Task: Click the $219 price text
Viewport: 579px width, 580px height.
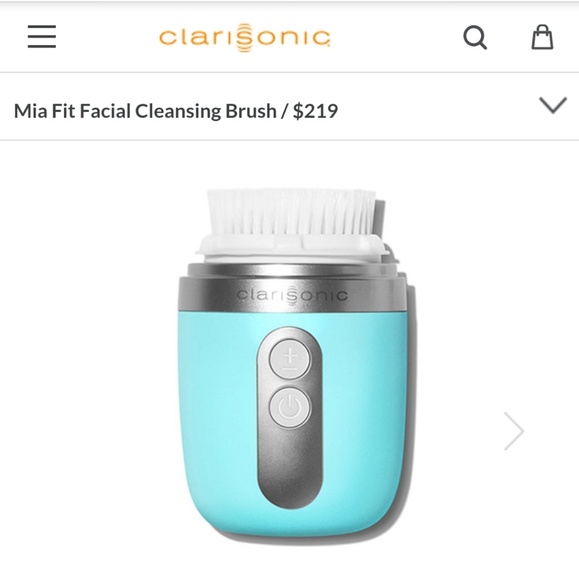Action: (x=315, y=111)
